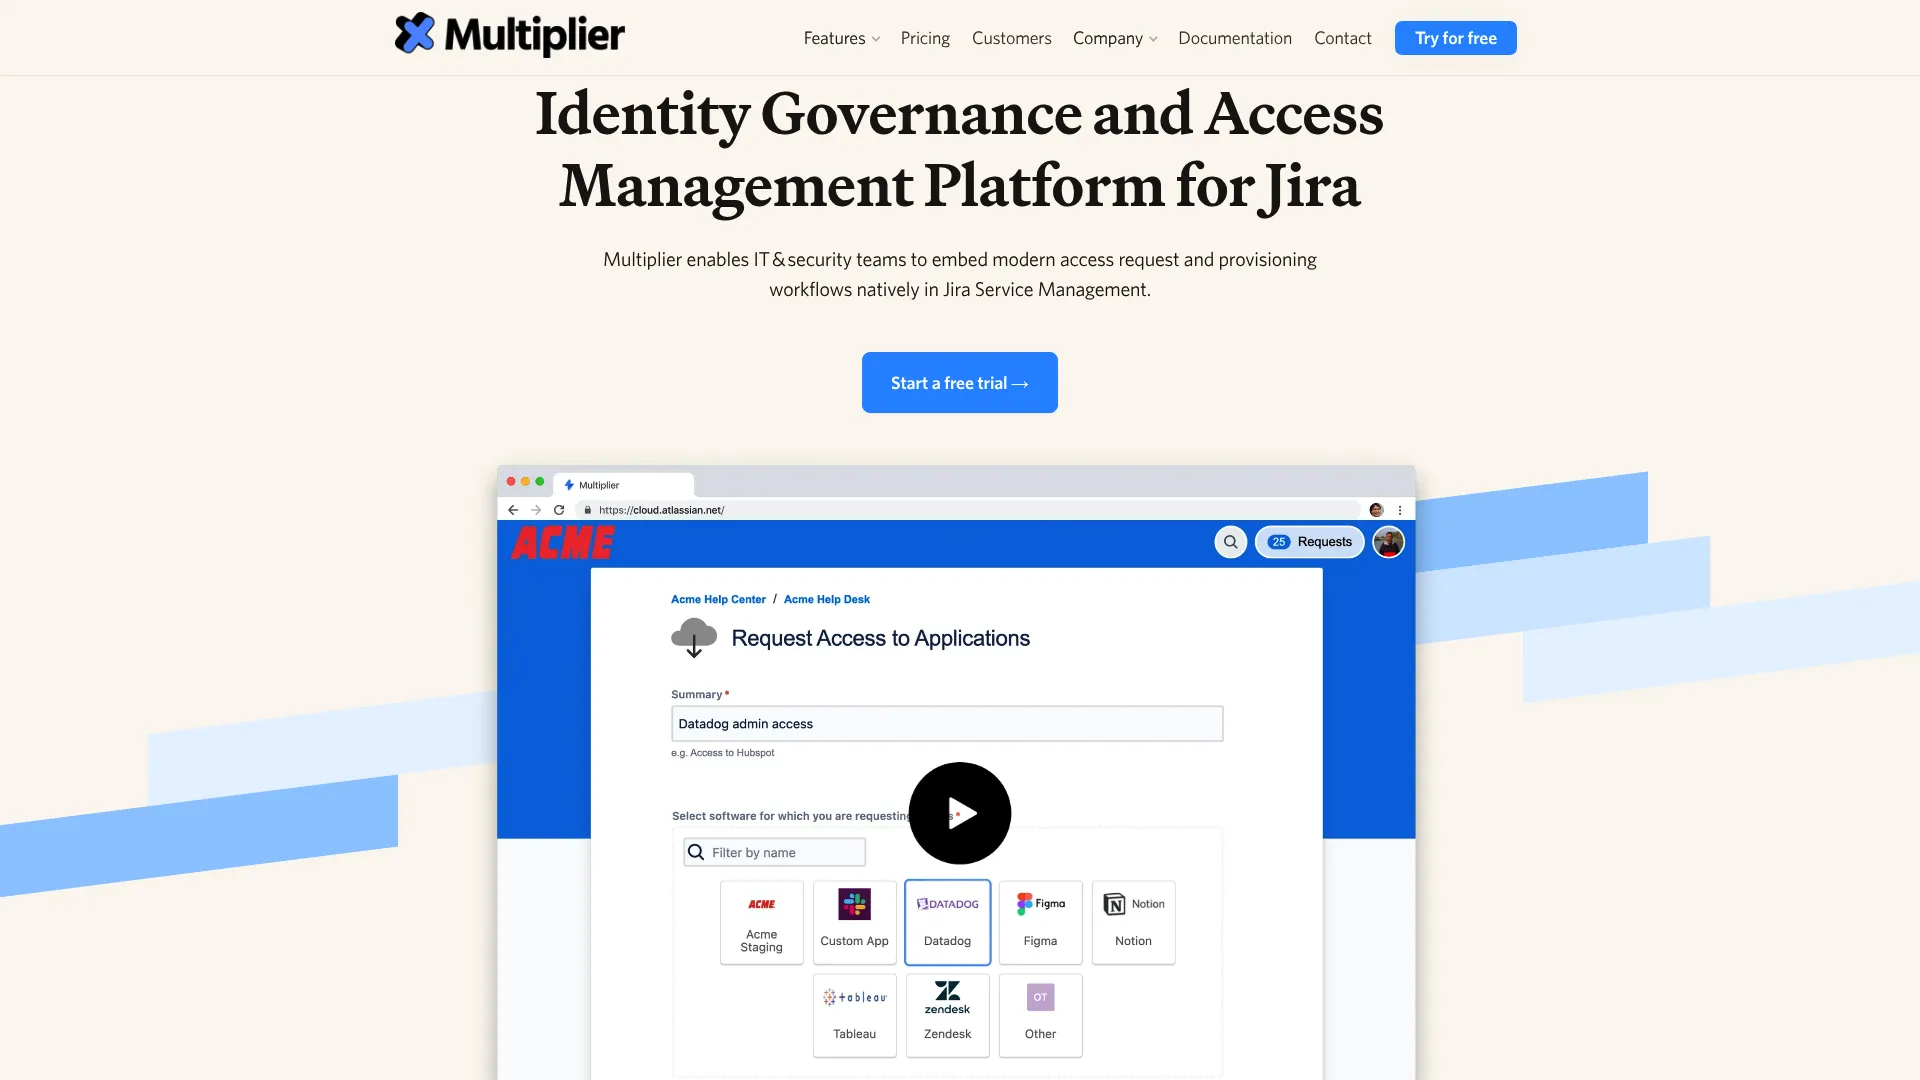The image size is (1920, 1080).
Task: Click the ACME logo in the blue banner
Action: [563, 543]
